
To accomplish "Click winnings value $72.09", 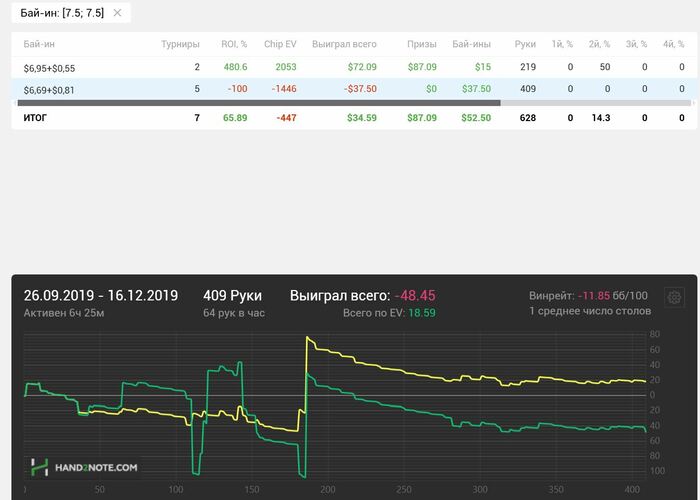I will pyautogui.click(x=362, y=67).
